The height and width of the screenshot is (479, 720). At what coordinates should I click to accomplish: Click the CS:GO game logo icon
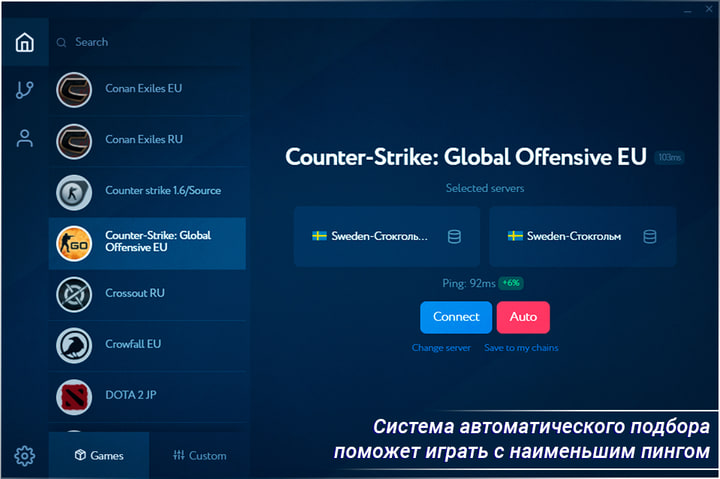click(x=74, y=243)
